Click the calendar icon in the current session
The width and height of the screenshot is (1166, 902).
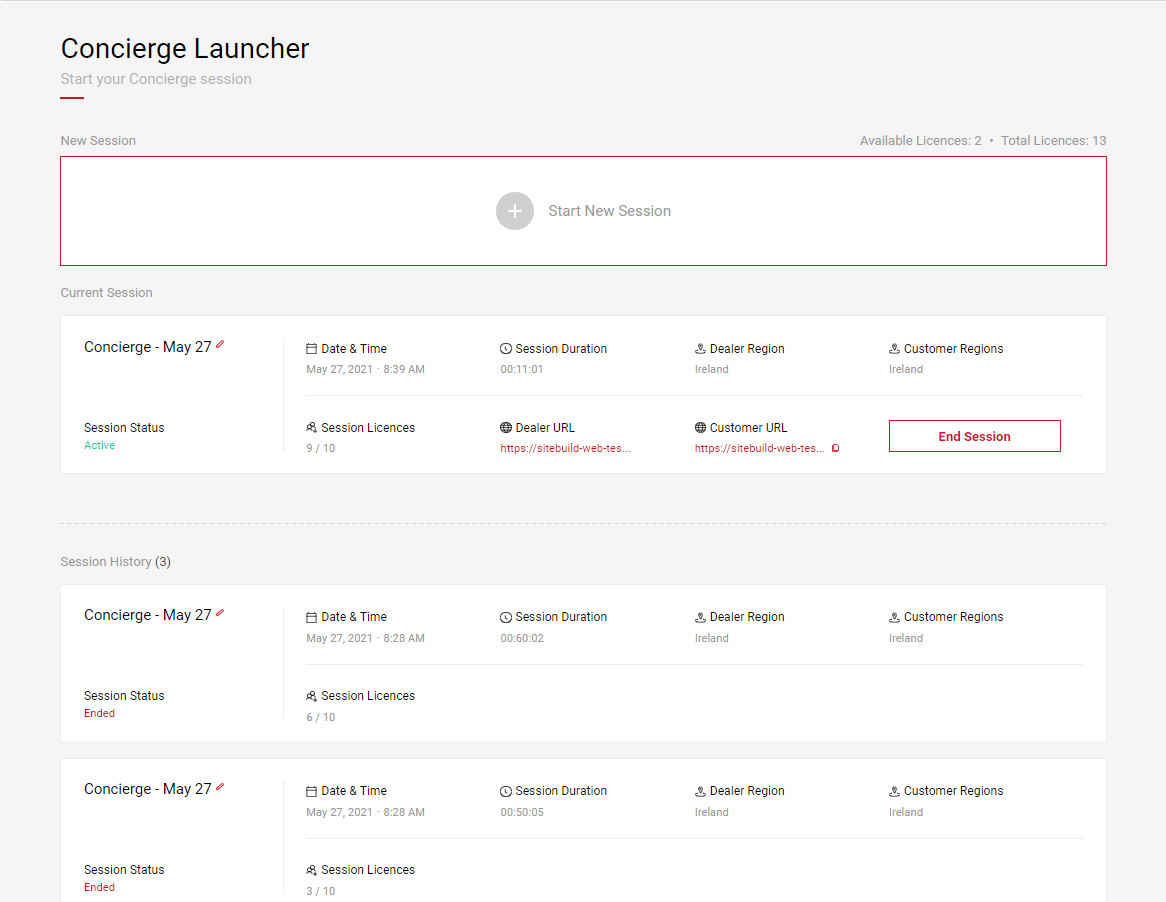(x=312, y=349)
